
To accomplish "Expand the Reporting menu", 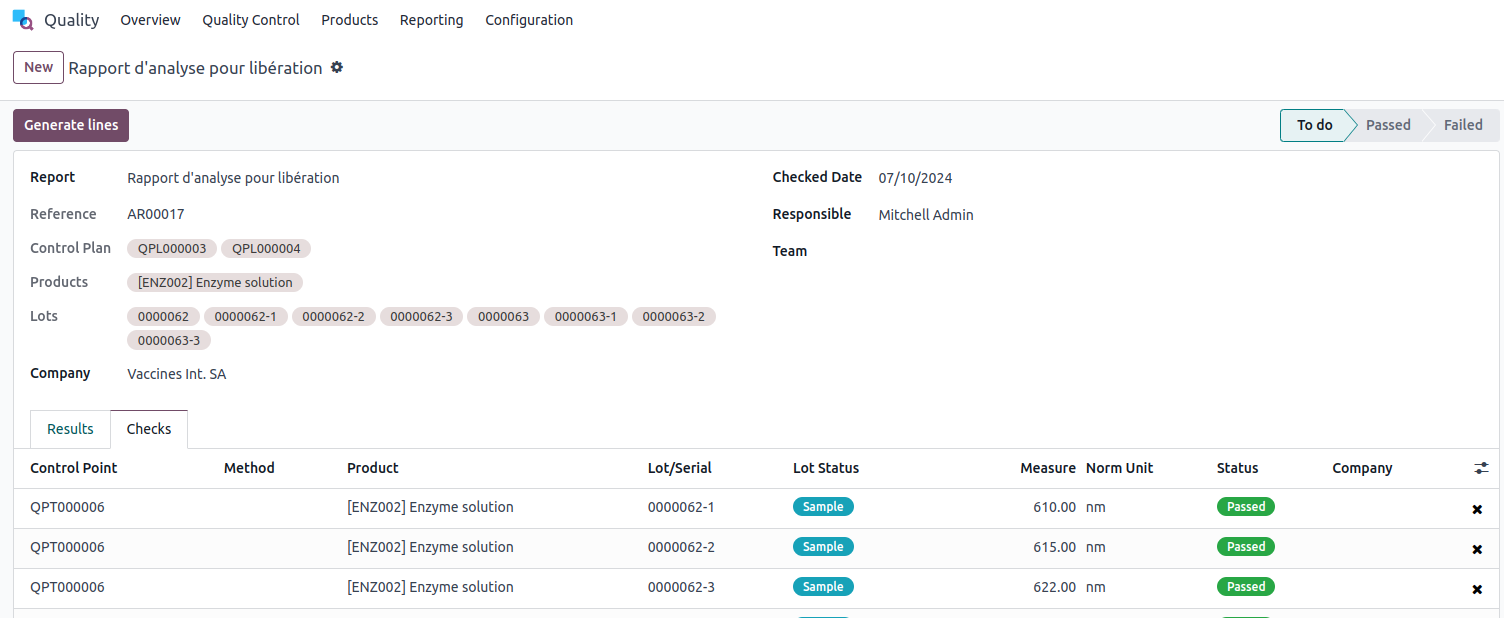I will click(431, 20).
